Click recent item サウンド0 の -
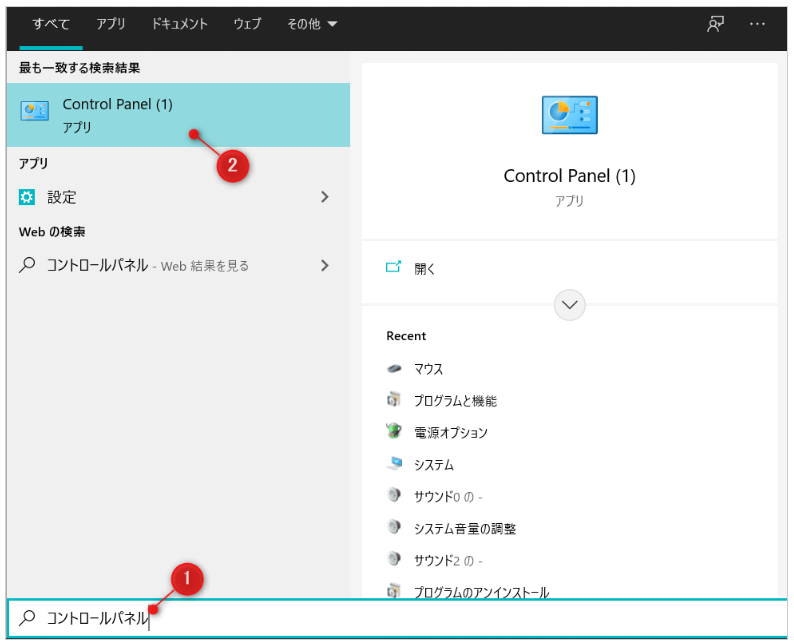Screen dimensions: 794x643 448,497
